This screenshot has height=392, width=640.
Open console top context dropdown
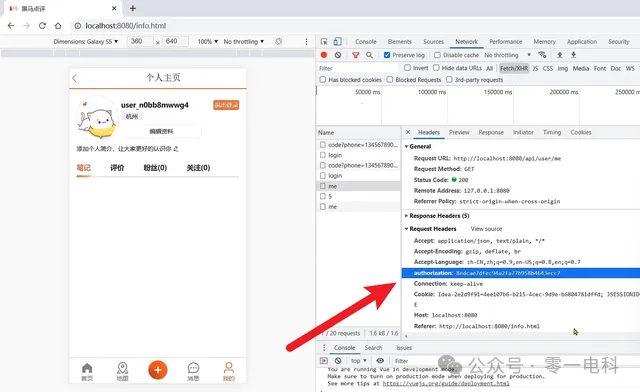[359, 361]
